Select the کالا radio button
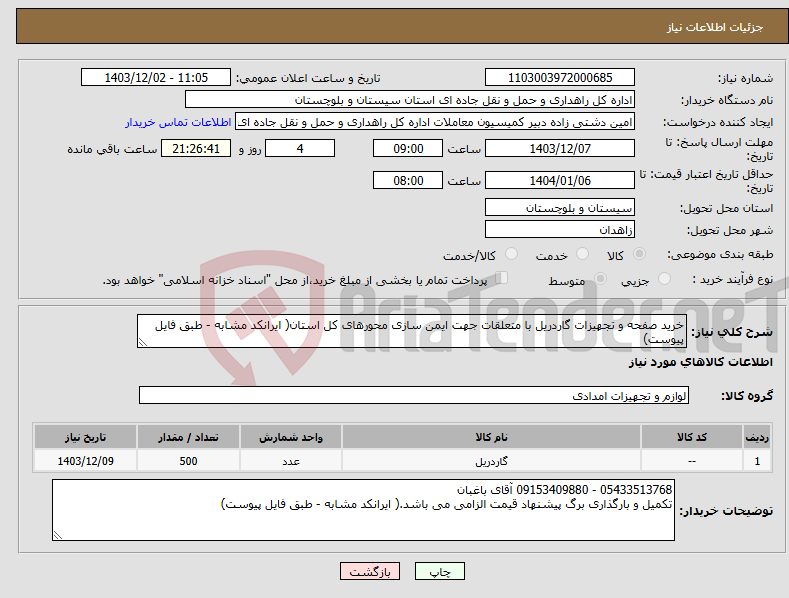789x598 pixels. tap(639, 254)
